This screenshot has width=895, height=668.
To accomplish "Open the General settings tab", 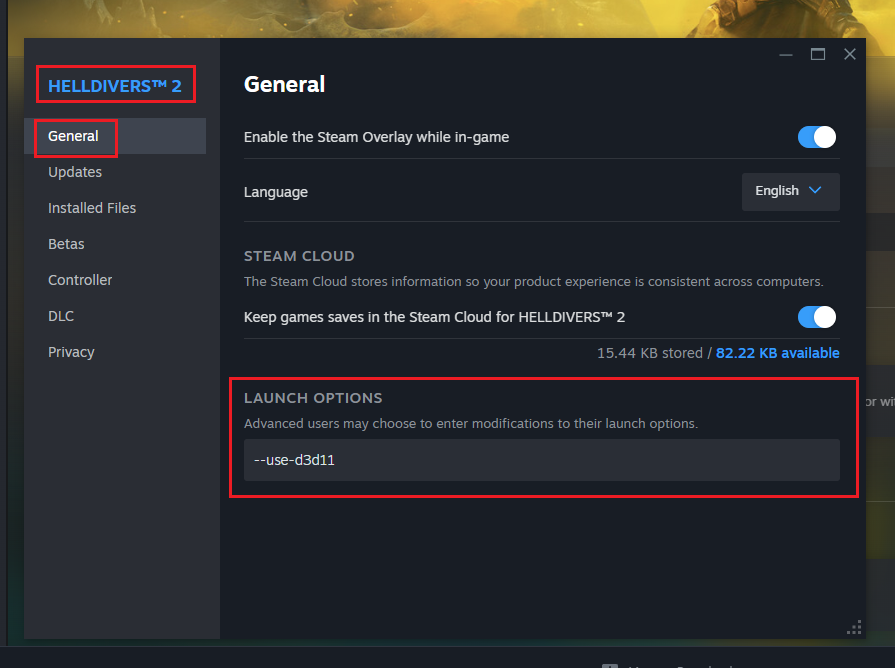I will 115,136.
